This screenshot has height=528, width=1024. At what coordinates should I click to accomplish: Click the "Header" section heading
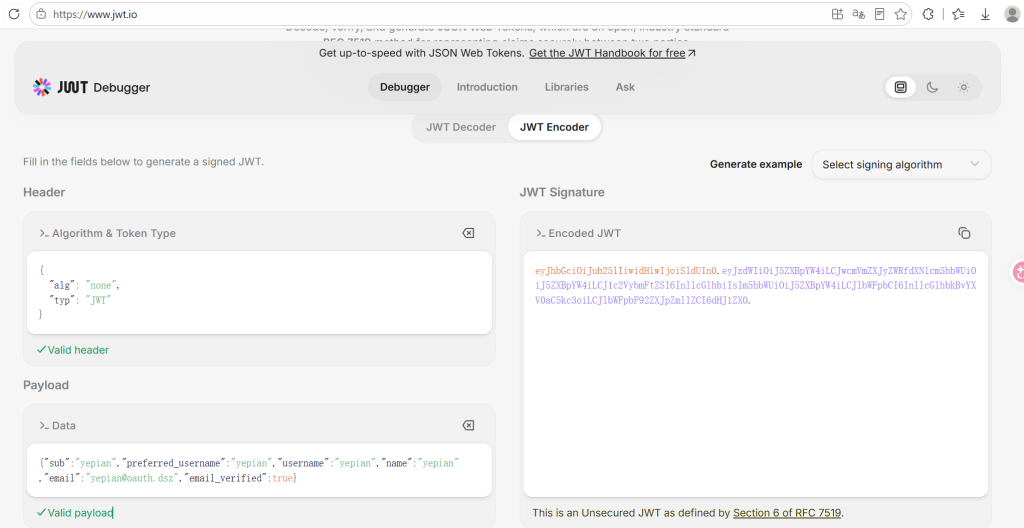click(x=44, y=192)
